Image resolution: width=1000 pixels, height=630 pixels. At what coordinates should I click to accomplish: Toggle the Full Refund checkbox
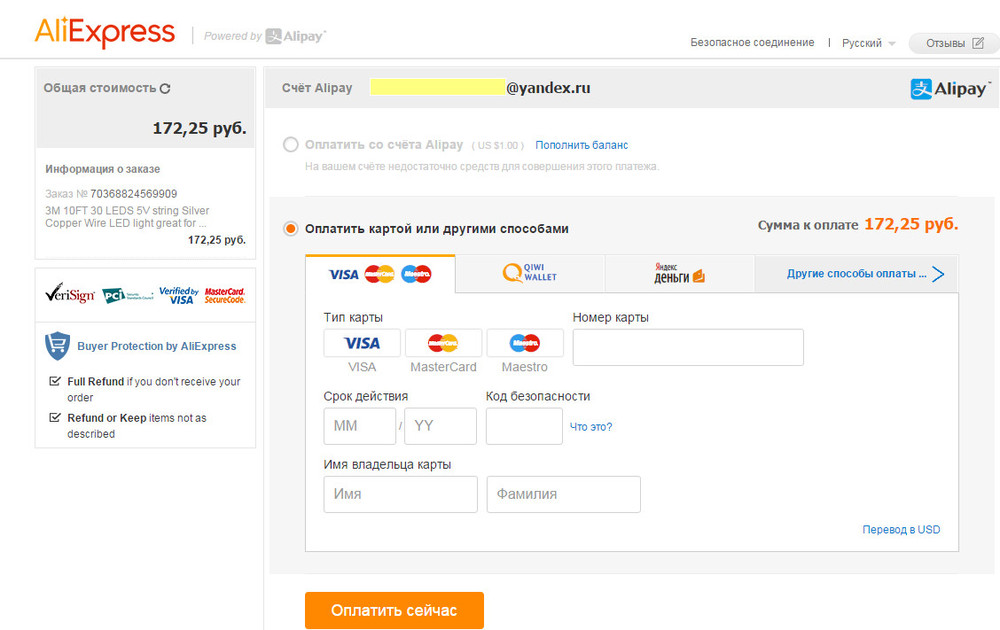click(56, 382)
